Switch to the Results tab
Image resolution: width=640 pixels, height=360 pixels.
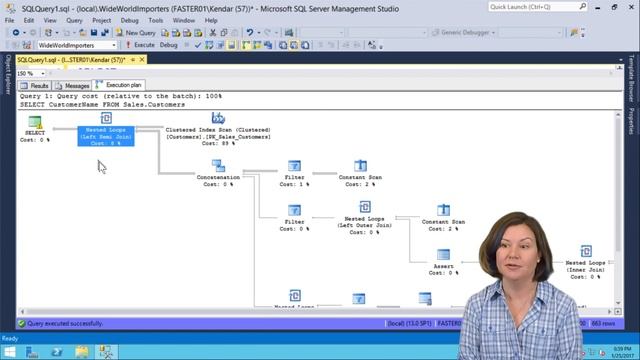tap(35, 86)
